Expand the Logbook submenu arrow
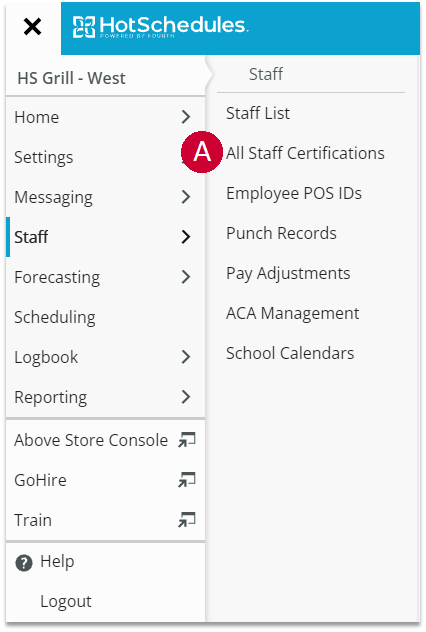 [186, 357]
